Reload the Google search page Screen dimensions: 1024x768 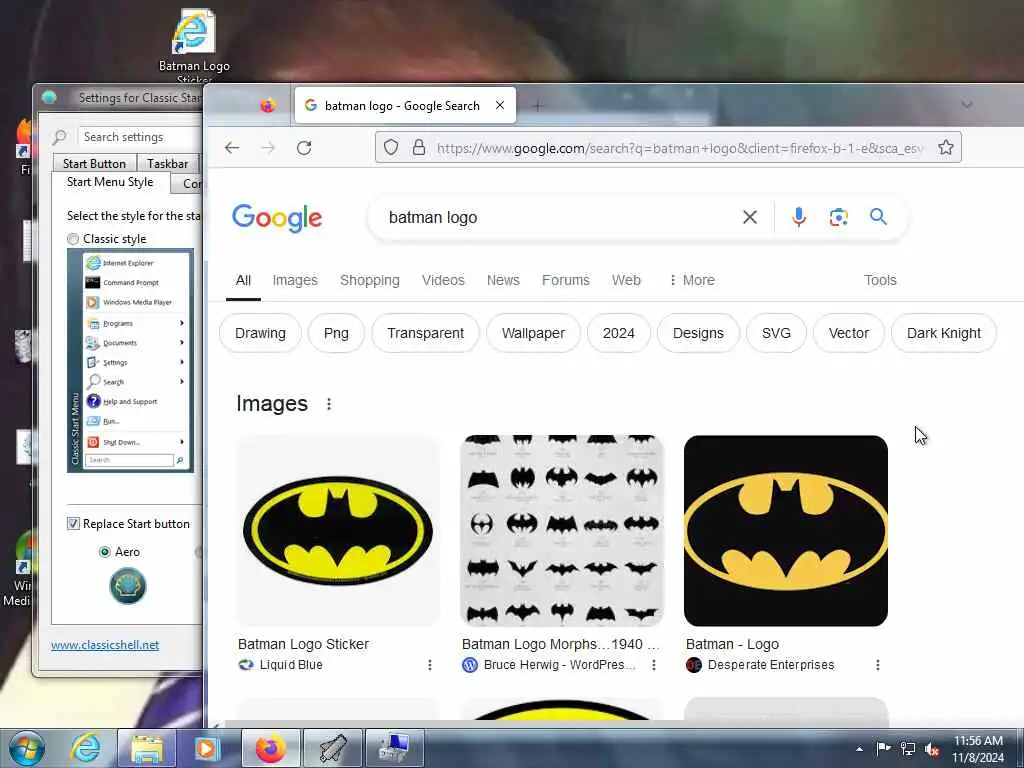304,148
